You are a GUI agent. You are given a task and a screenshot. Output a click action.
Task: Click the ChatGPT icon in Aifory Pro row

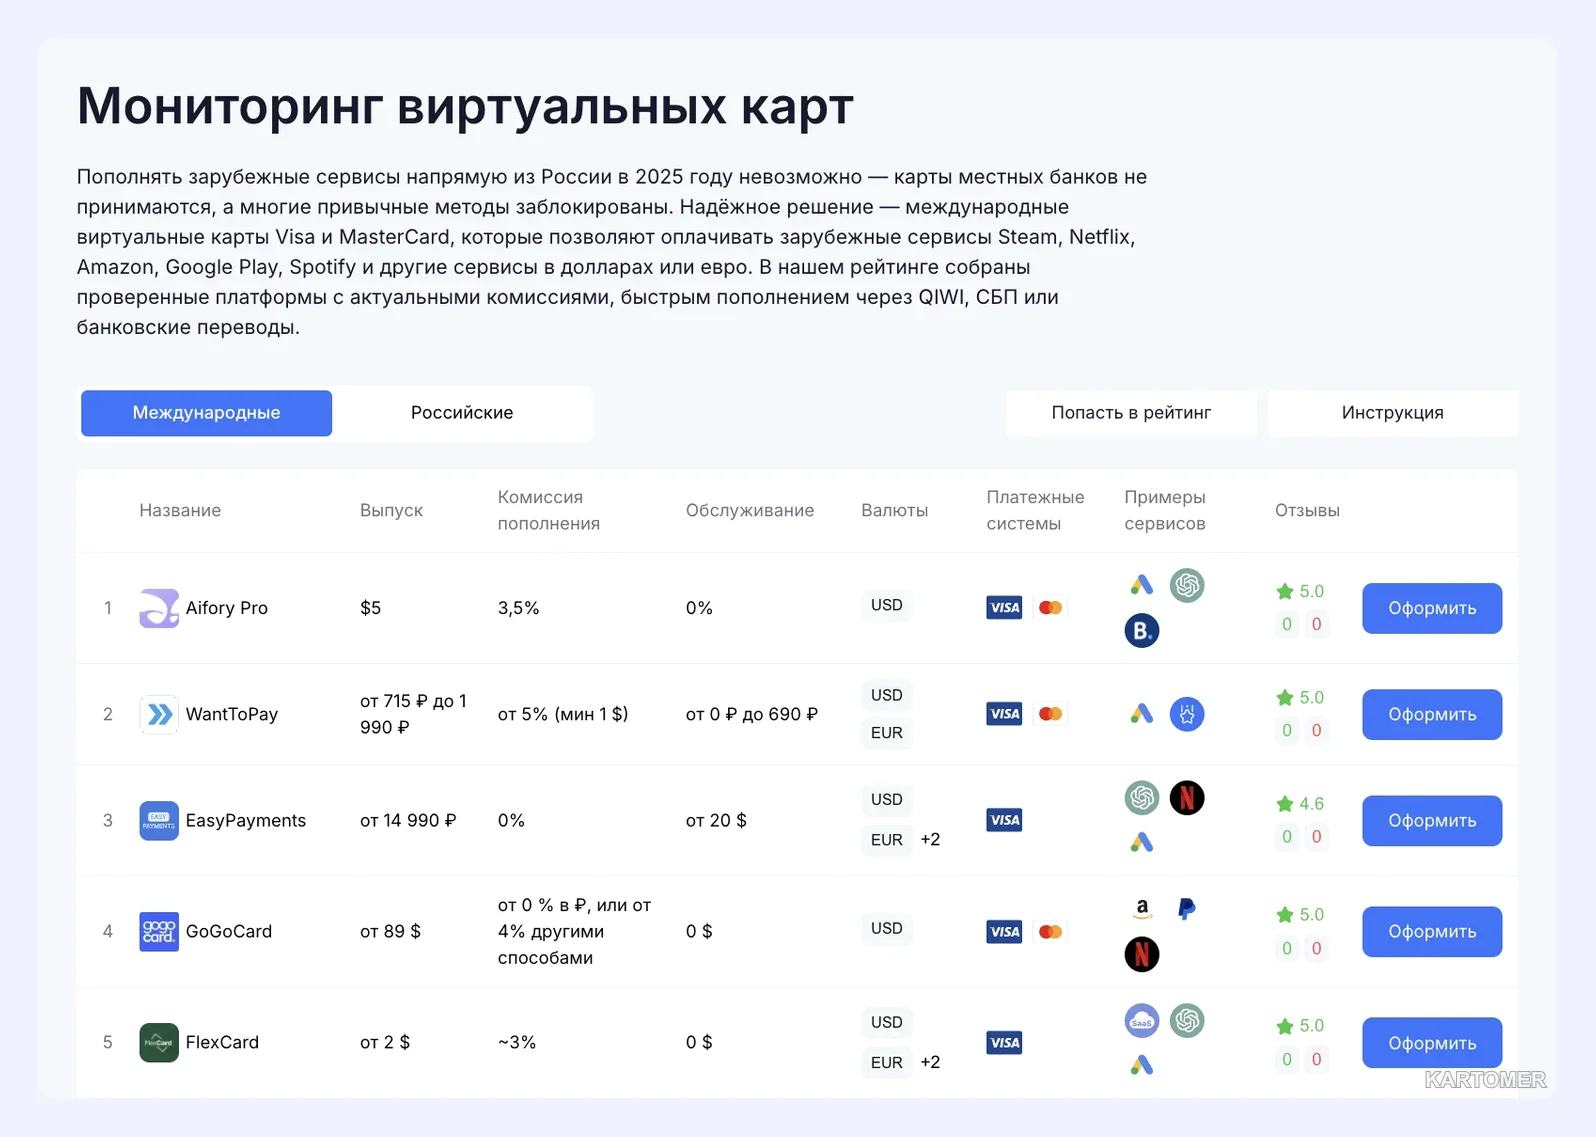(x=1187, y=585)
